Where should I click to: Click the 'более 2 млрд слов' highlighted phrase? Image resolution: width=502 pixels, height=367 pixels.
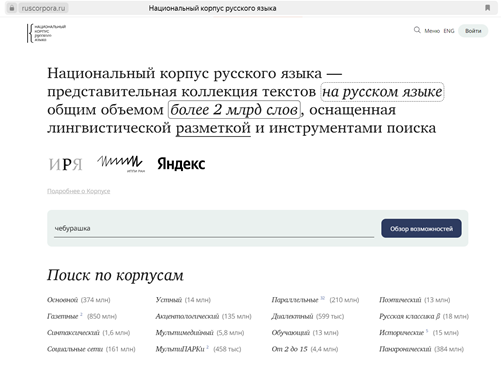coord(234,109)
